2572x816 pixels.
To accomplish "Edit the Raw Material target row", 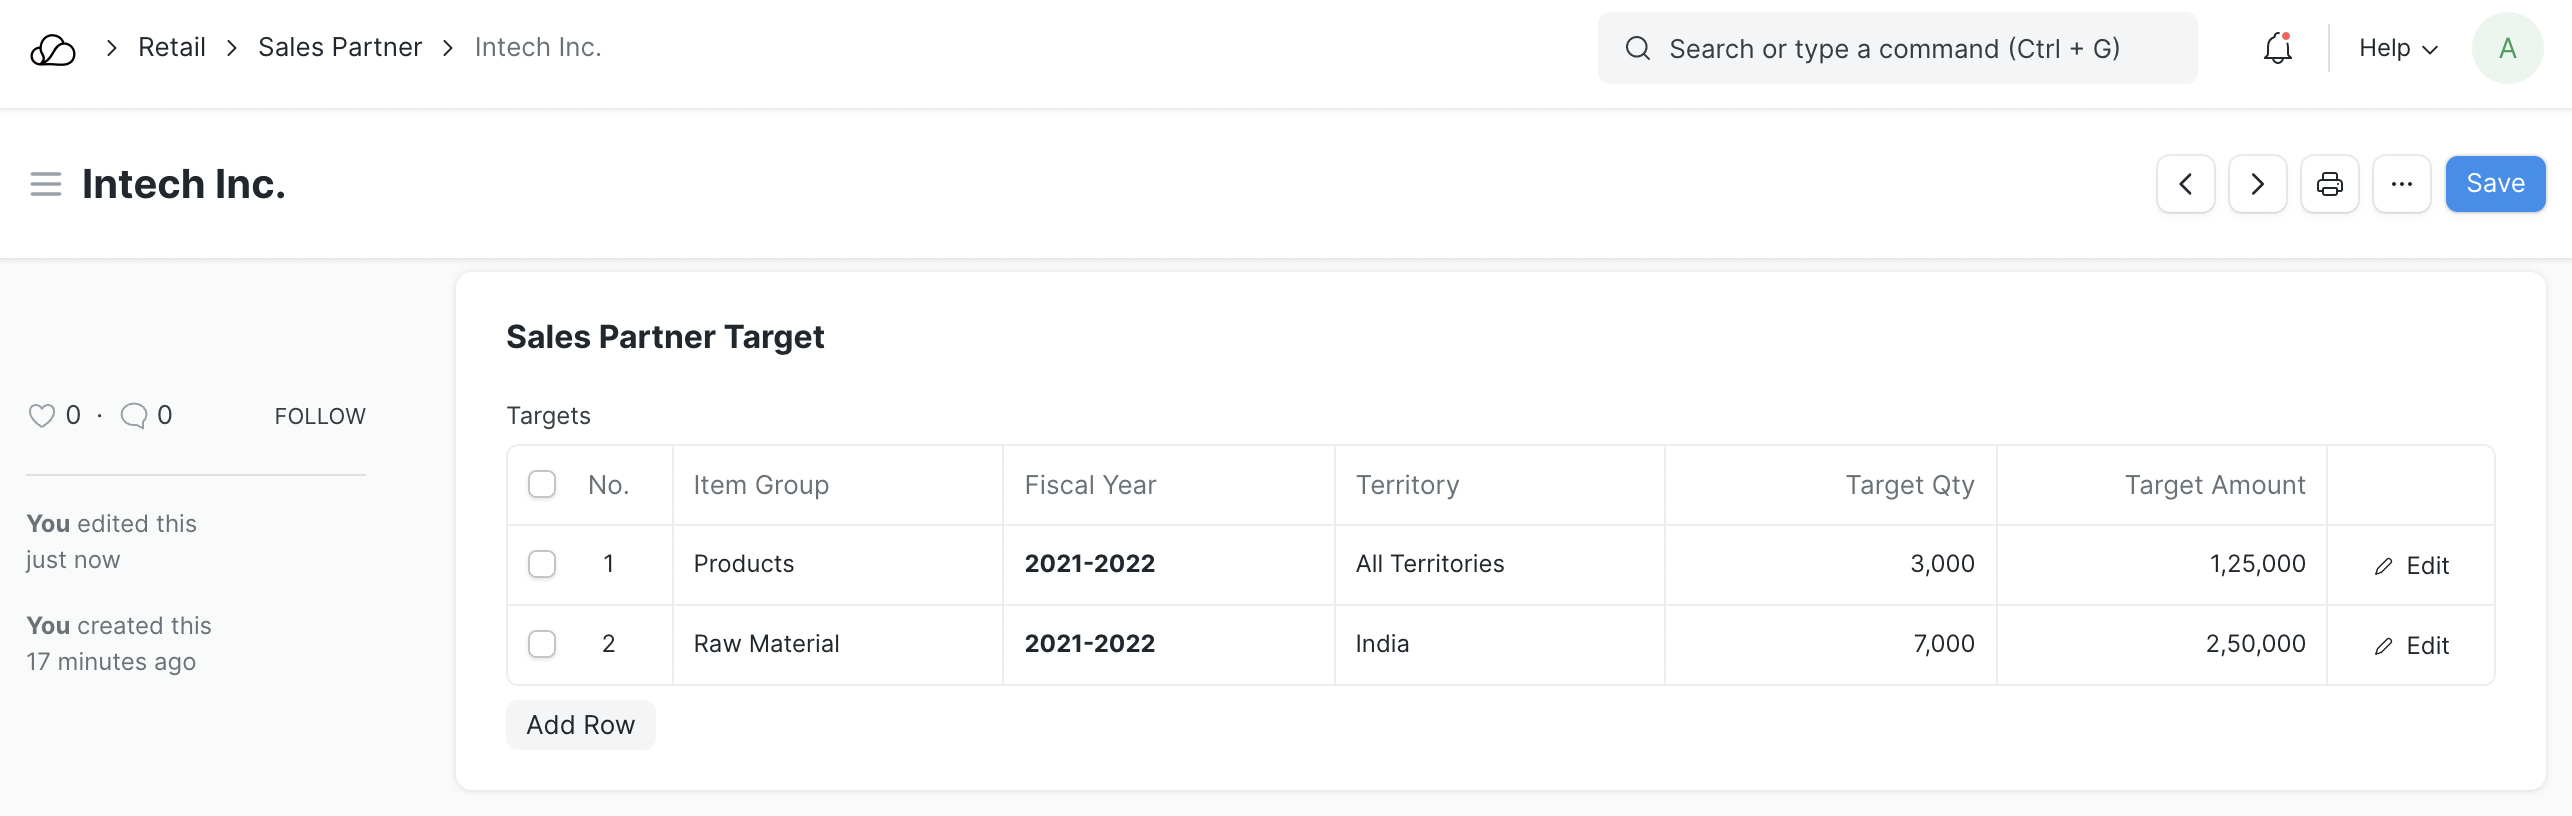I will 2411,646.
